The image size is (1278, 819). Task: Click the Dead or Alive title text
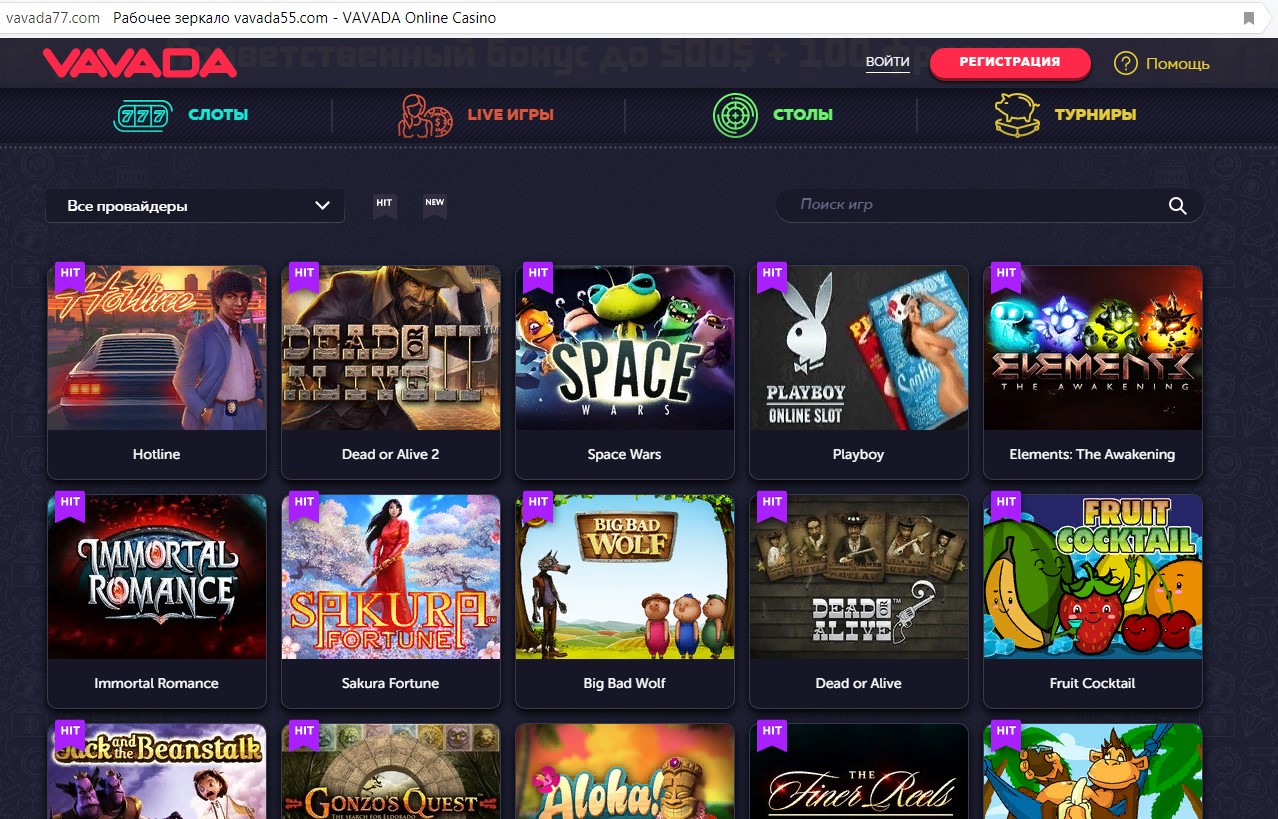click(859, 683)
